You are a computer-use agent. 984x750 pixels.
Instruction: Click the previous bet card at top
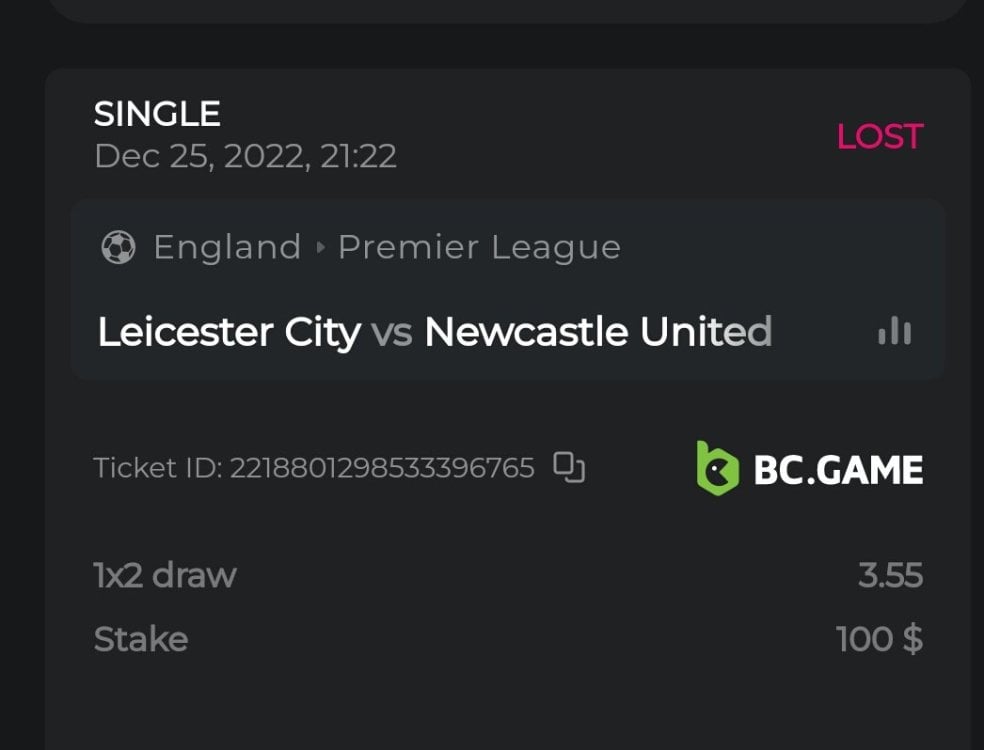point(507,10)
